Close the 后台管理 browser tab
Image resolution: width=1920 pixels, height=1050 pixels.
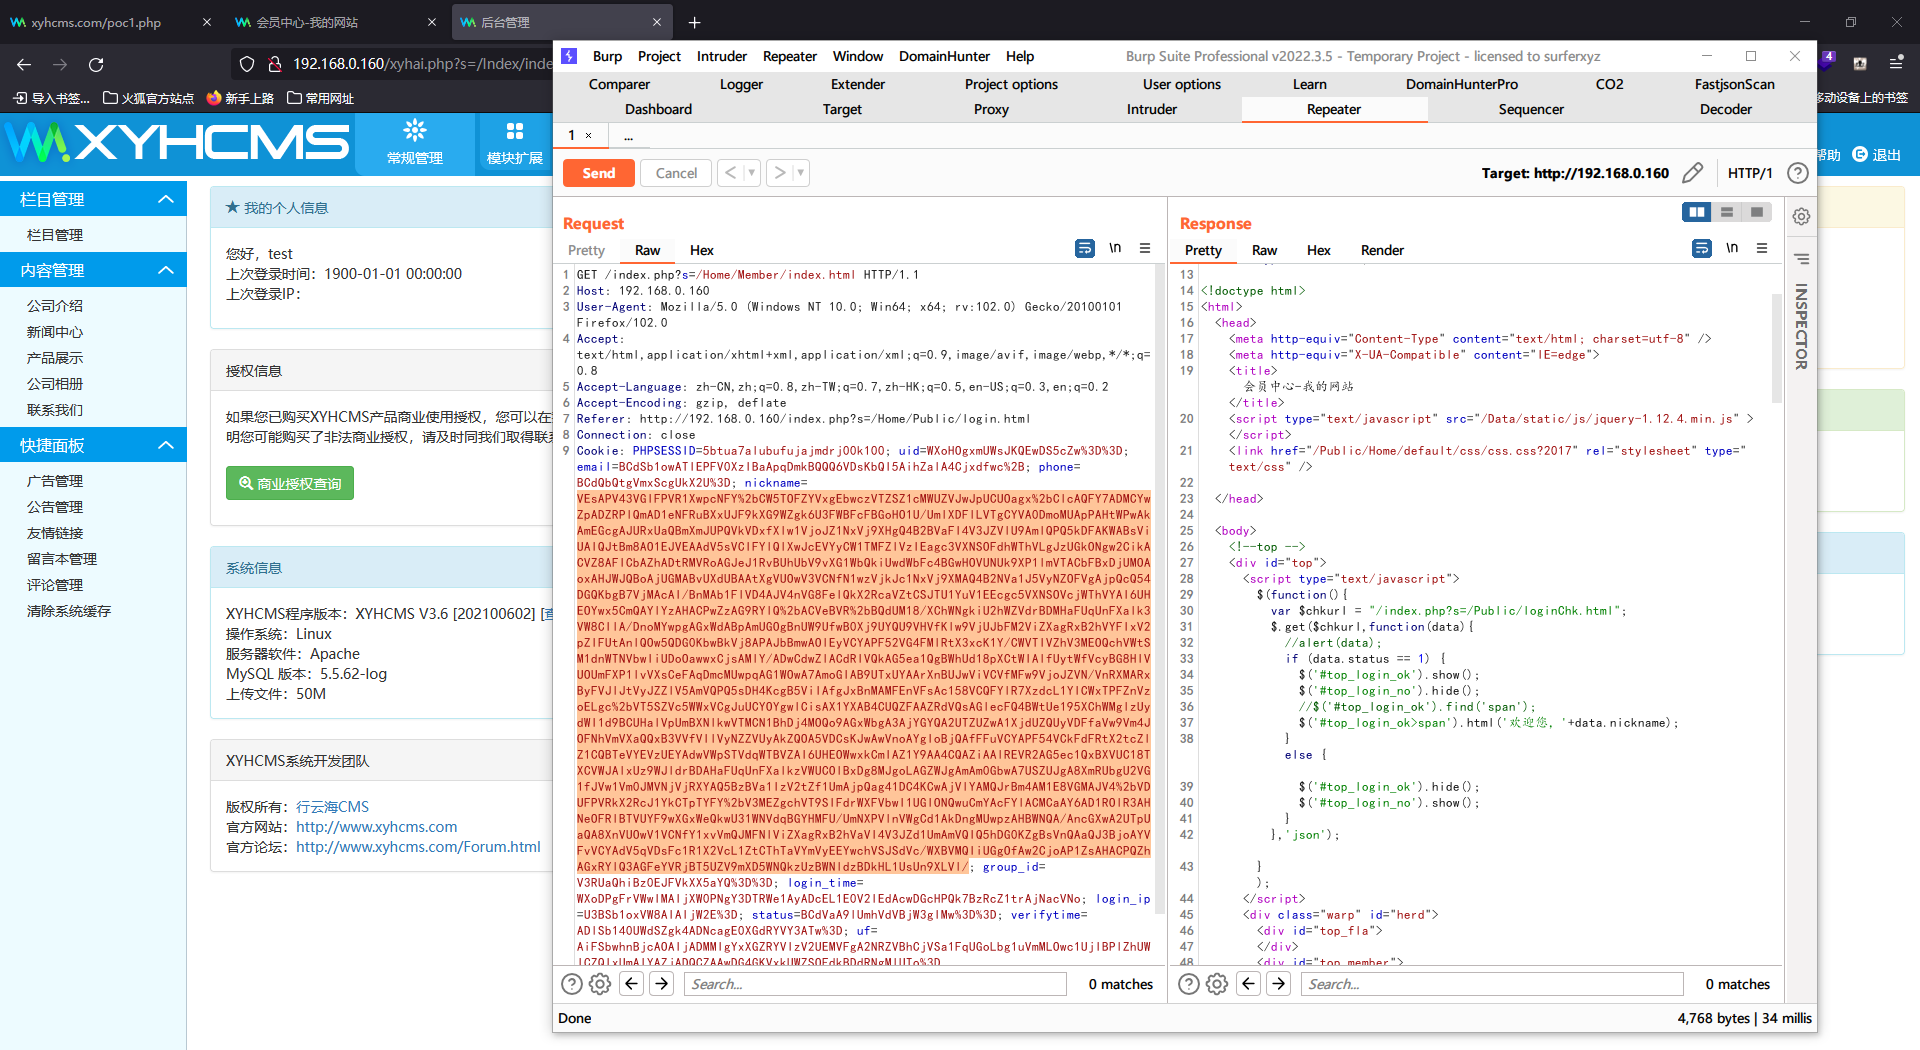tap(657, 22)
